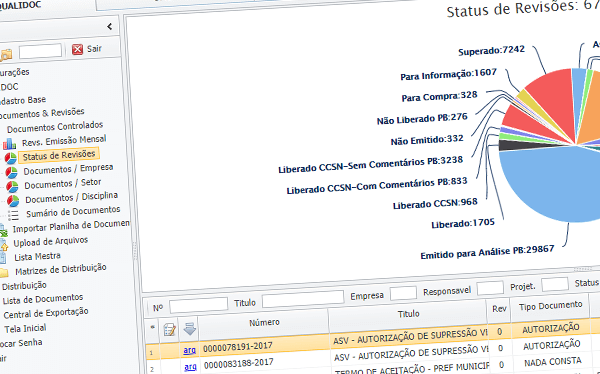This screenshot has width=600, height=374.
Task: Click the Documentos / Setor pie icon
Action: (x=12, y=186)
